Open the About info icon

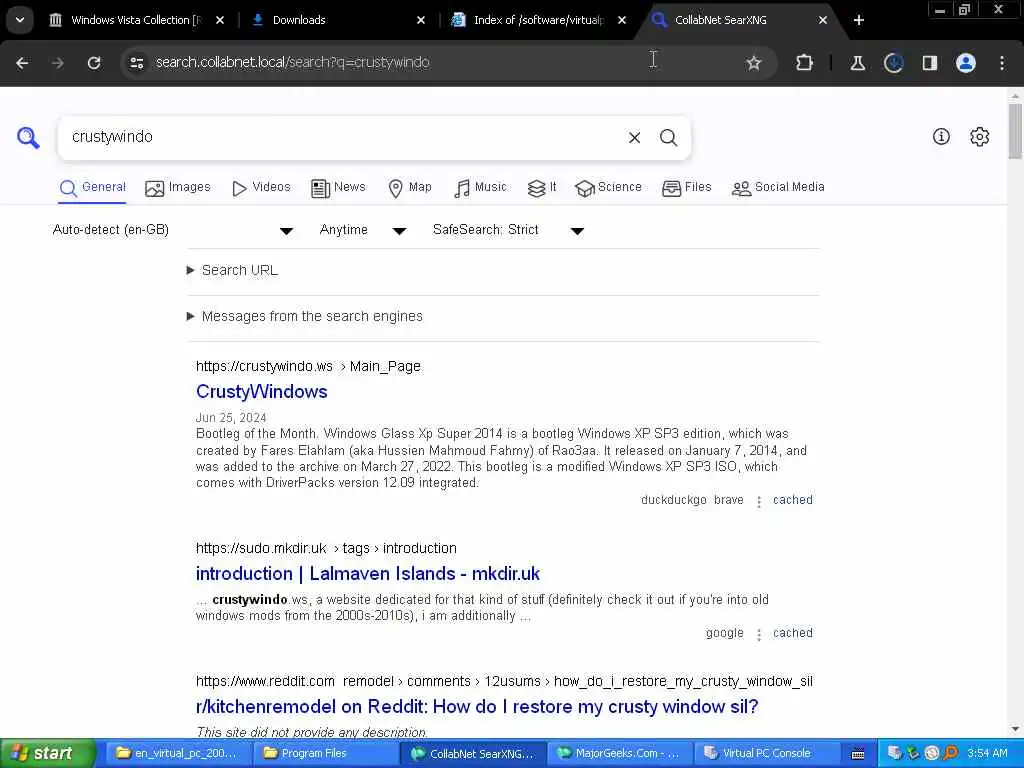pyautogui.click(x=941, y=136)
